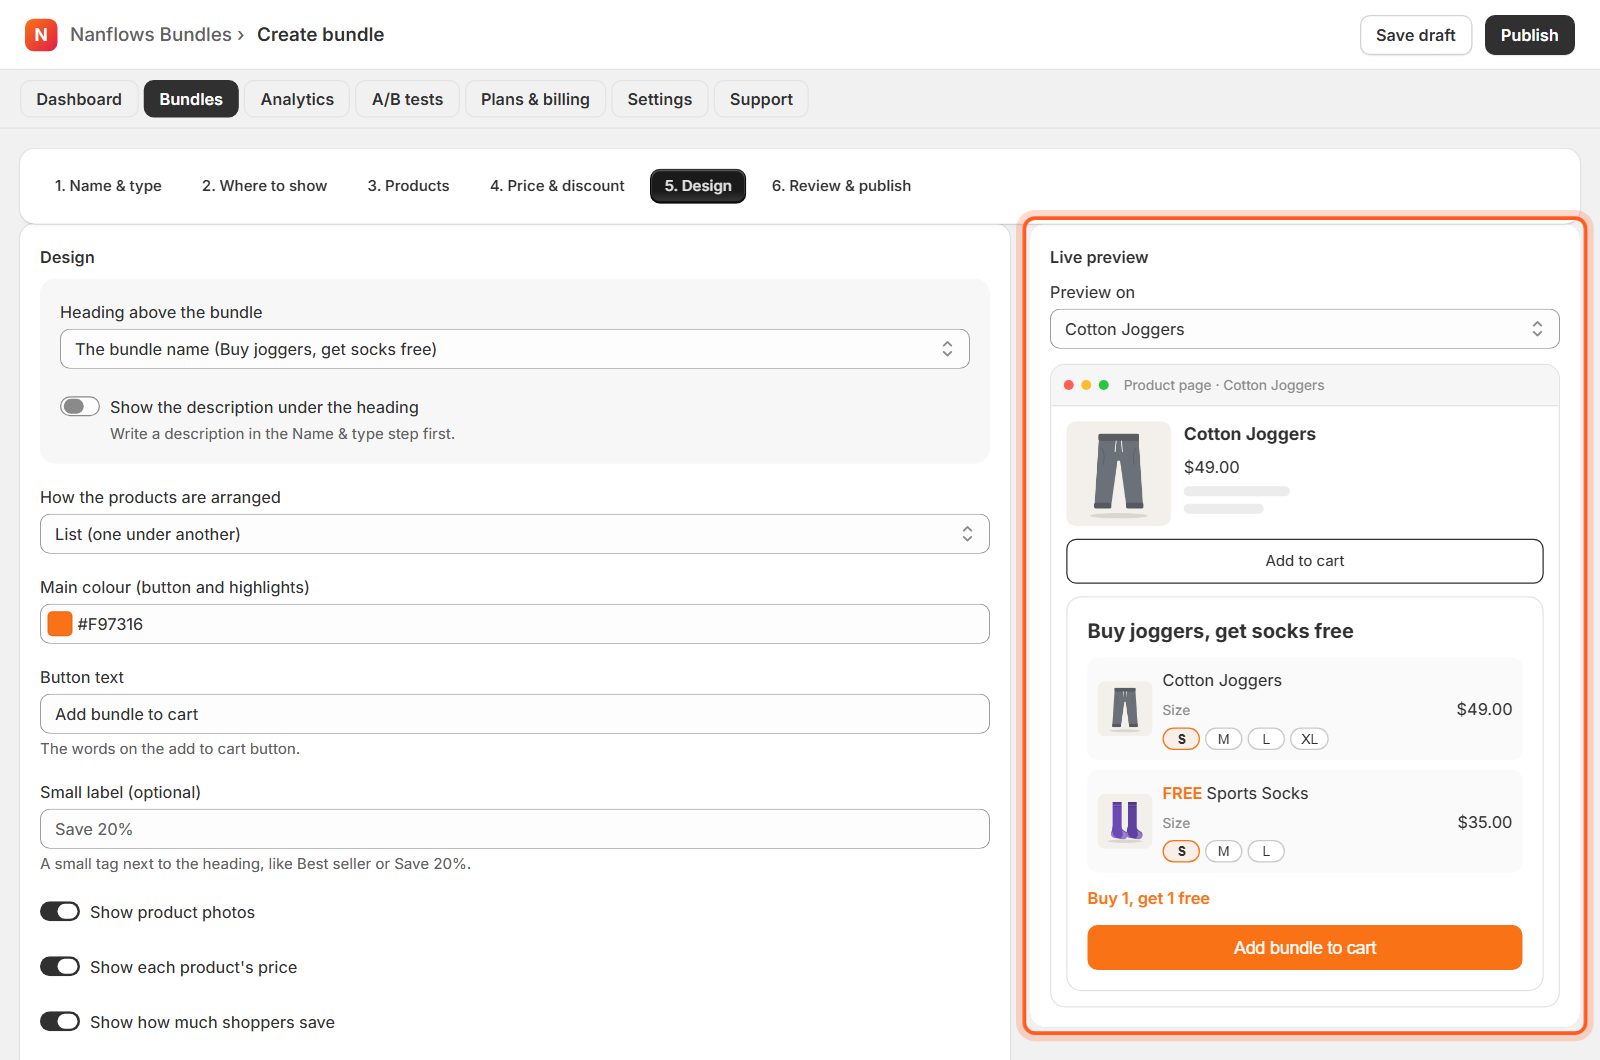Select size S for Sports Socks
The height and width of the screenshot is (1060, 1600).
point(1181,851)
